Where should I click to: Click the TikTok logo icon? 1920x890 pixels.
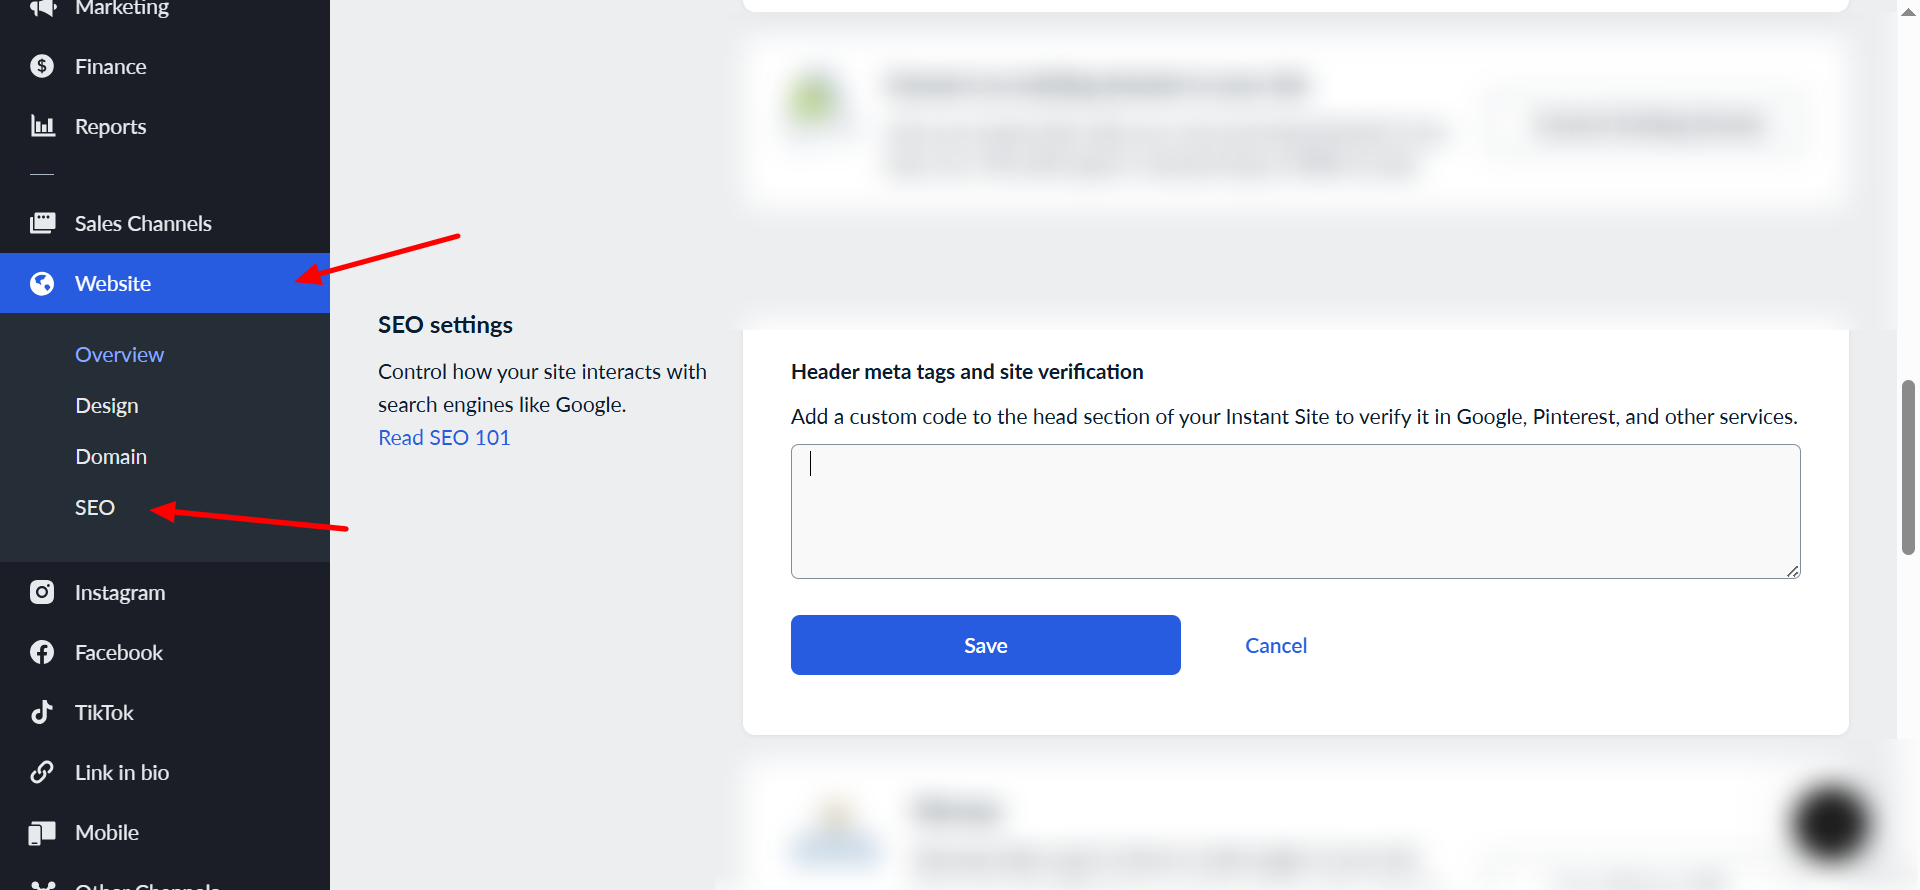tap(42, 712)
